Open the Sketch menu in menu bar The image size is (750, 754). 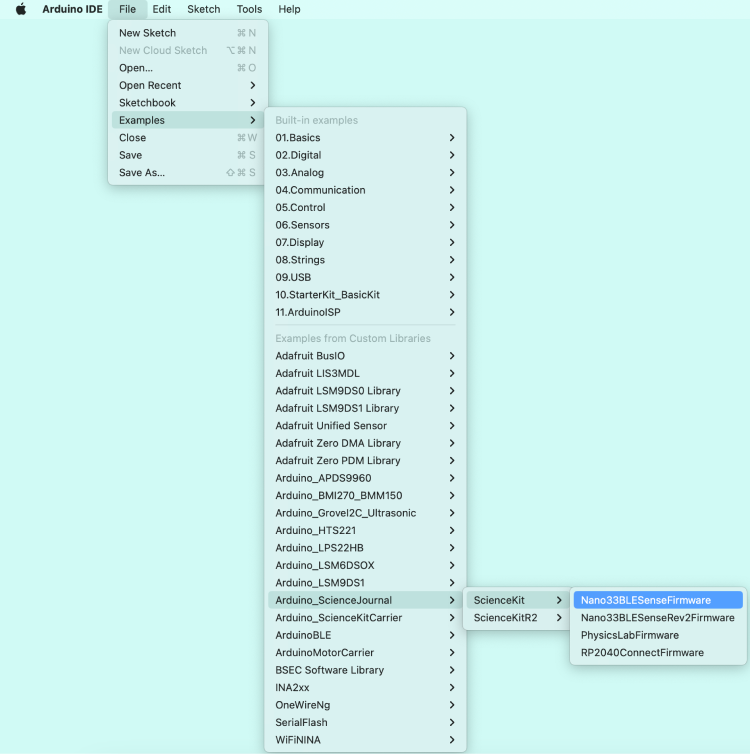point(204,9)
